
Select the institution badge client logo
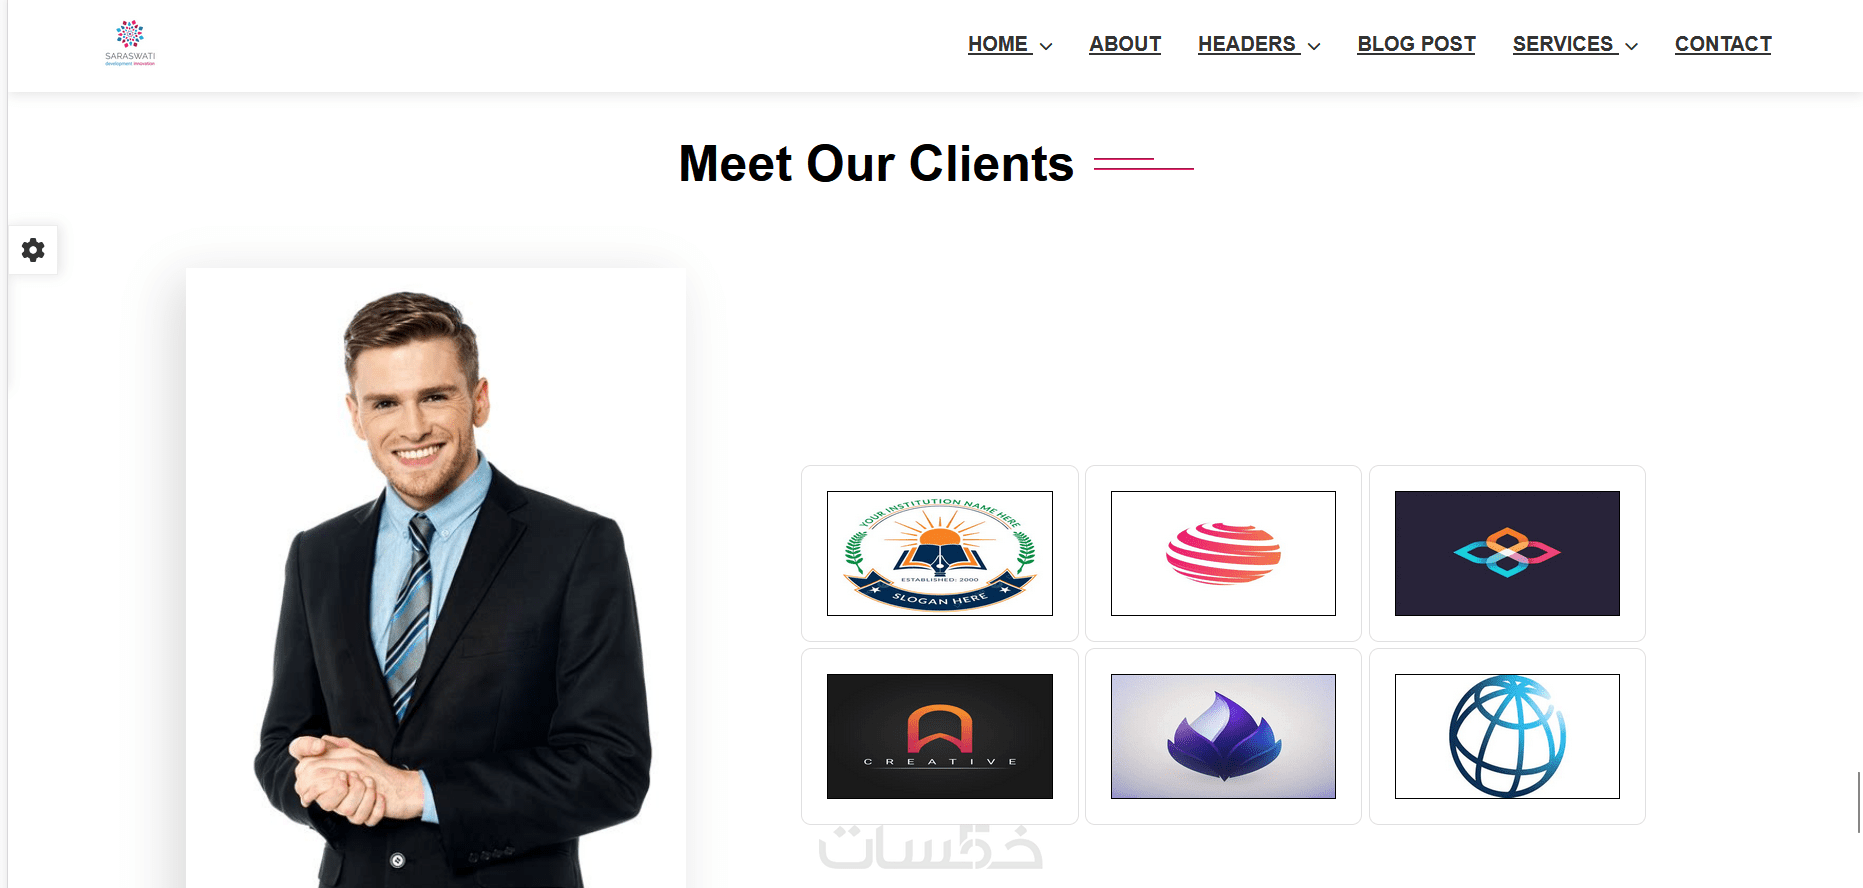pos(940,553)
